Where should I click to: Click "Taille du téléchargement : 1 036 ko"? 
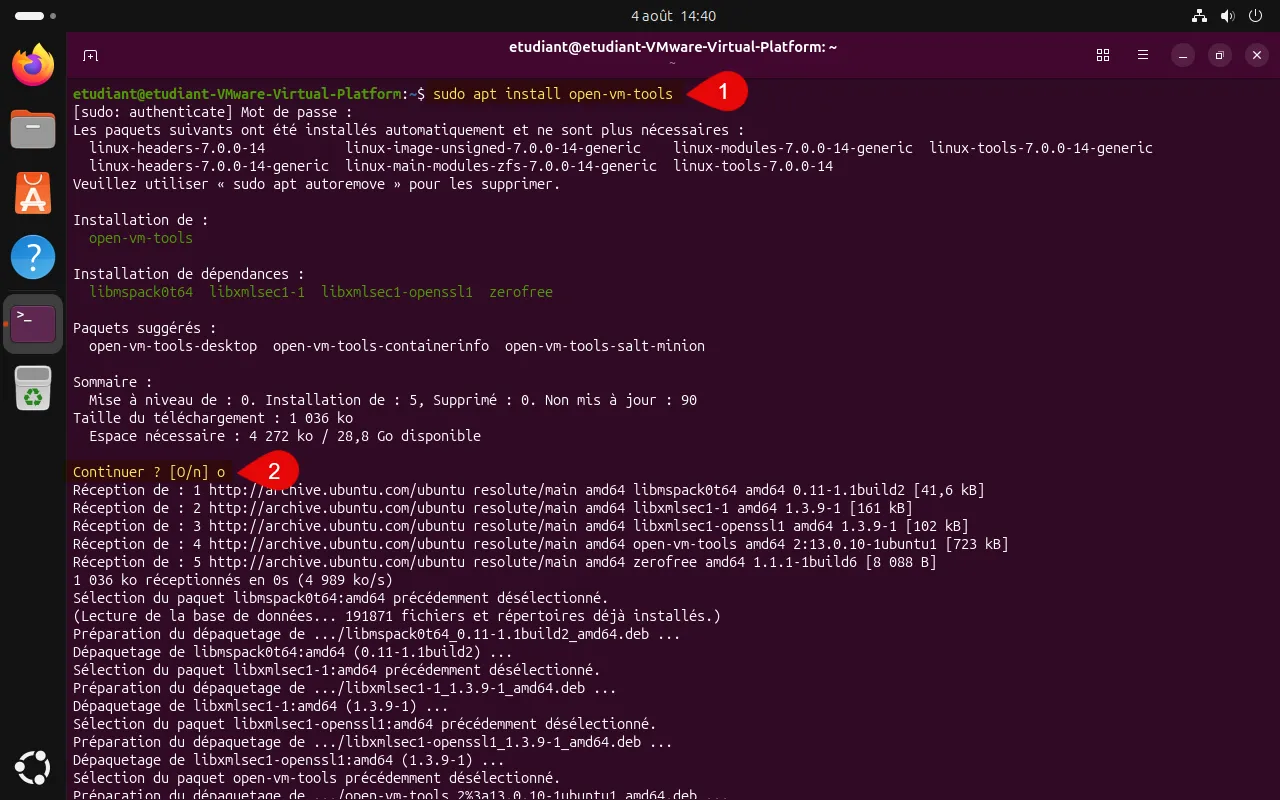(x=213, y=418)
